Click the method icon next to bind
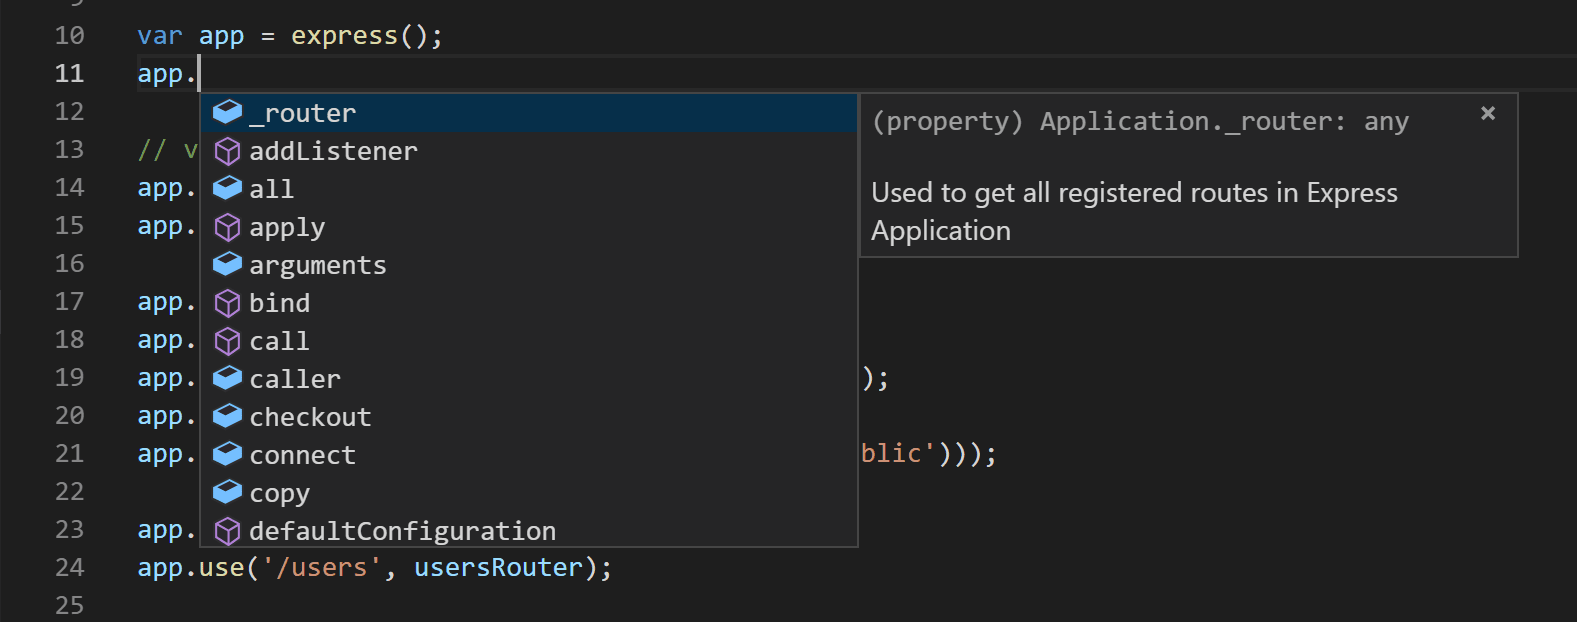This screenshot has width=1577, height=622. click(x=228, y=303)
